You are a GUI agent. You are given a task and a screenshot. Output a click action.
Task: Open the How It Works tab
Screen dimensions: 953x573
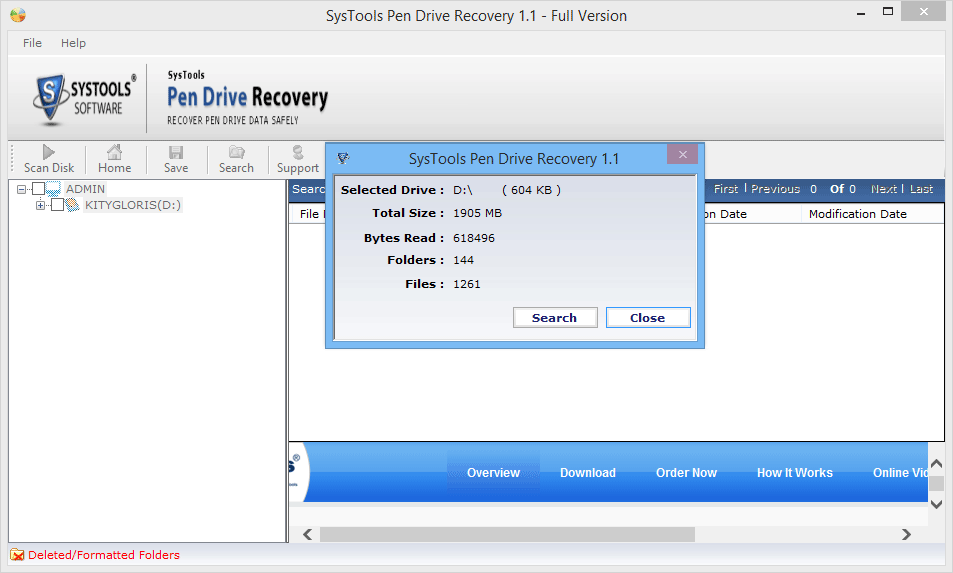pyautogui.click(x=794, y=473)
